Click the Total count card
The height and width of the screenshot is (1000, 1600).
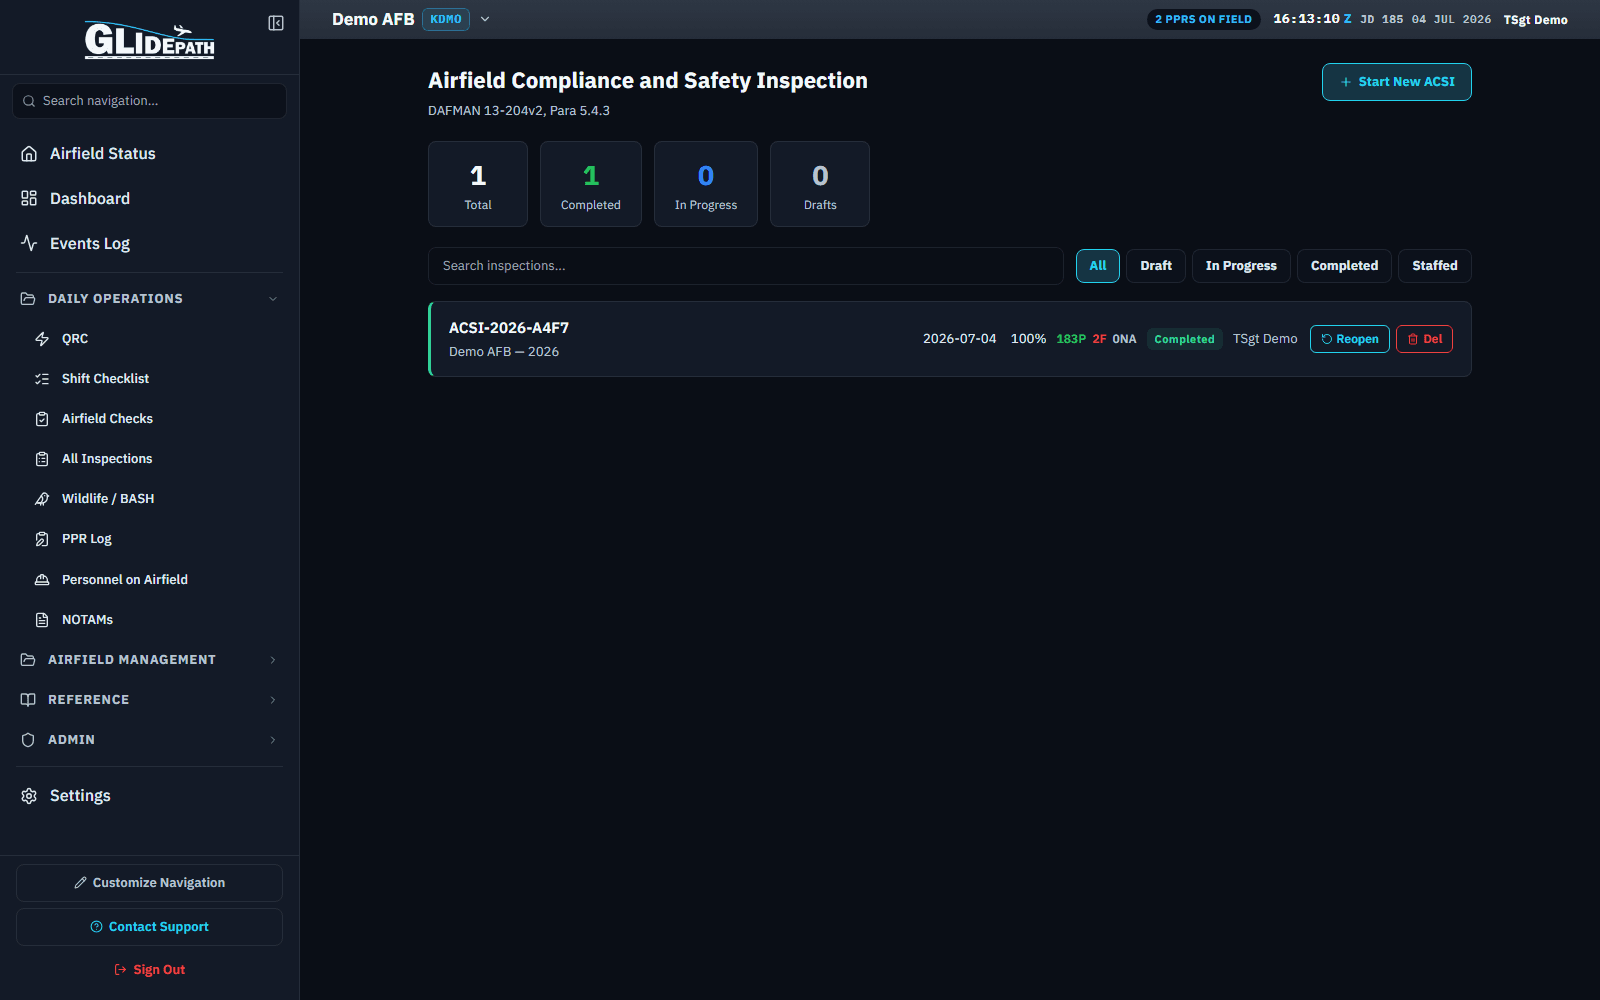[x=478, y=184]
